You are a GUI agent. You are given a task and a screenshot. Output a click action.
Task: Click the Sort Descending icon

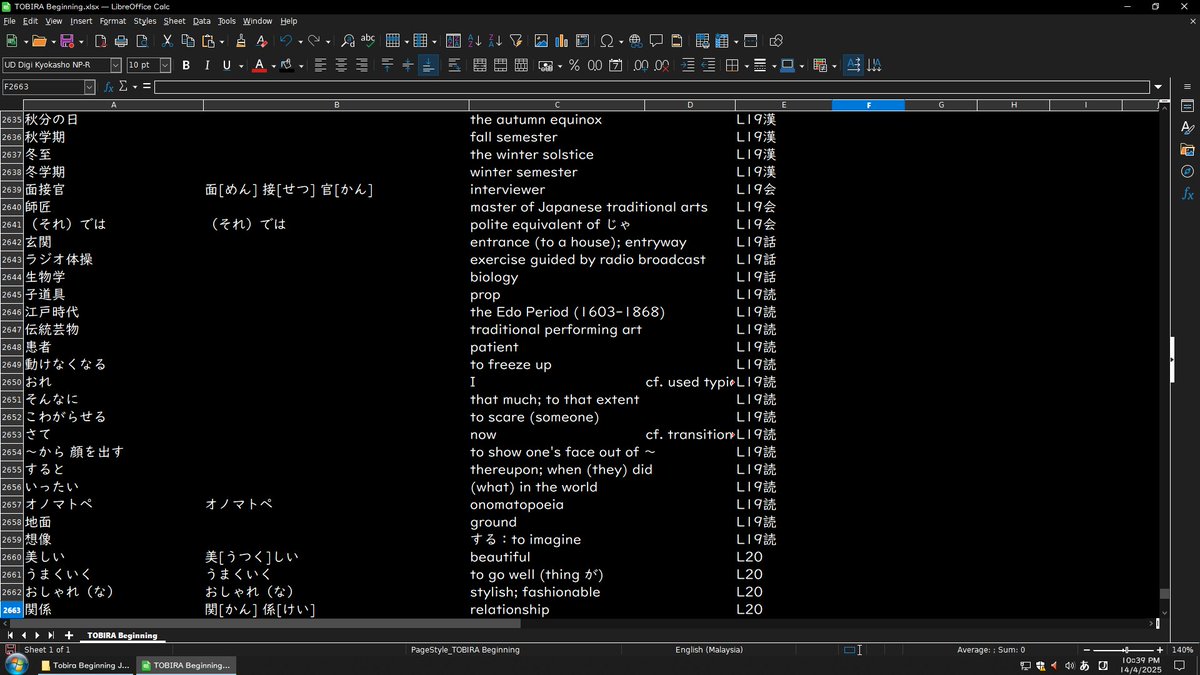[x=495, y=41]
